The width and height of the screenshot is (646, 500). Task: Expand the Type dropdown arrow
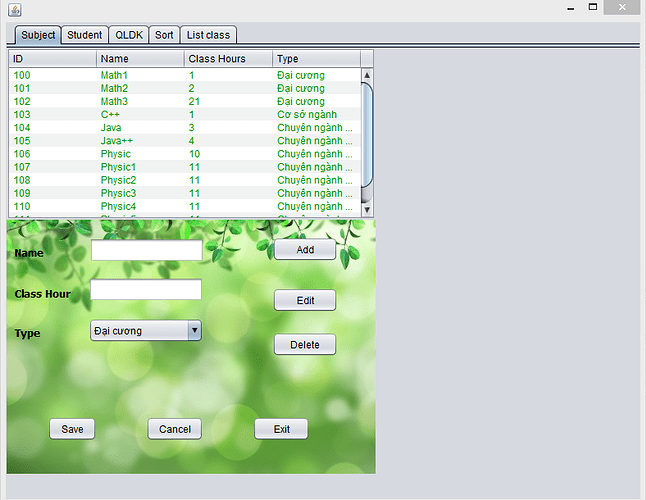[194, 331]
